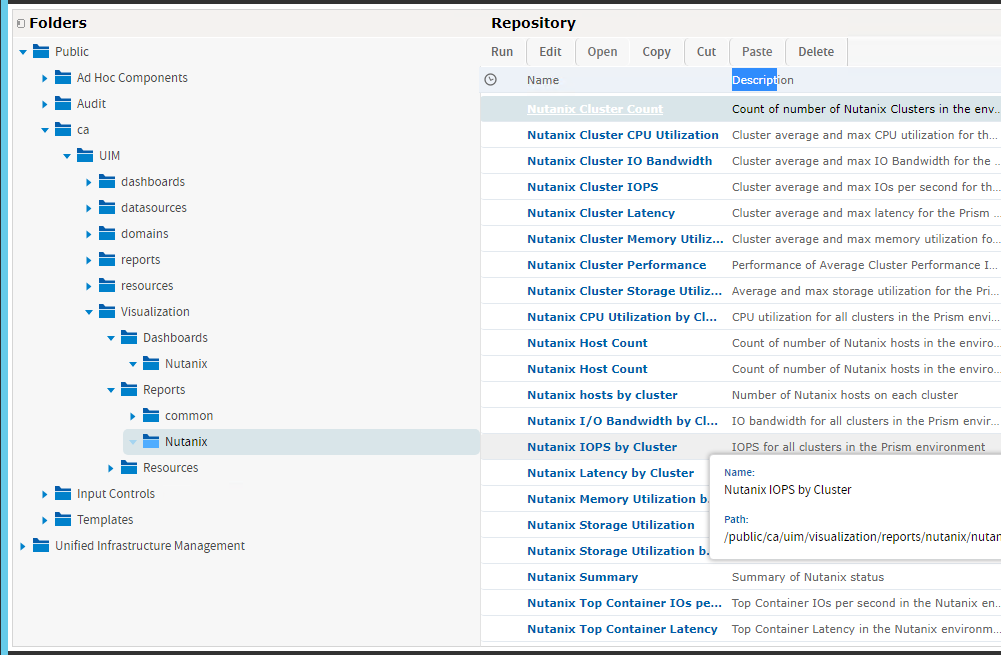Click the dashboards folder icon under UIM
The image size is (1001, 655).
pos(106,181)
